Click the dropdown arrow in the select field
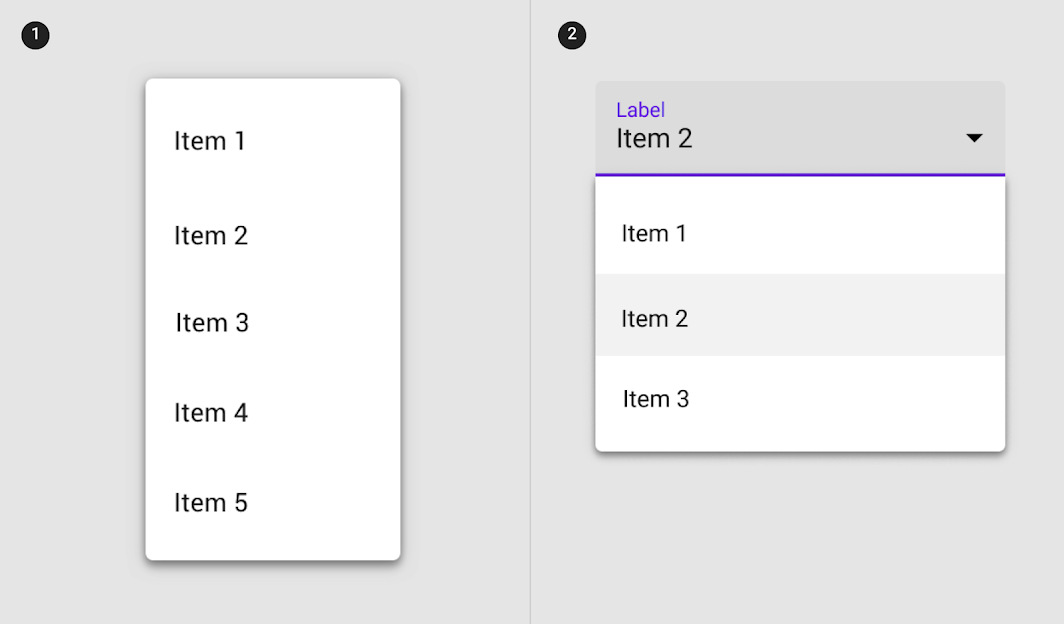 [x=974, y=138]
